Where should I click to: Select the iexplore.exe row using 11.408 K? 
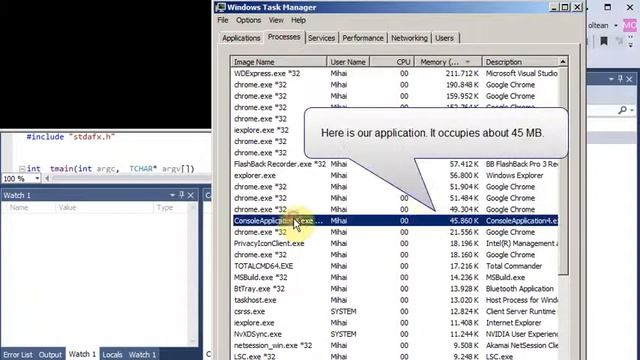point(395,323)
